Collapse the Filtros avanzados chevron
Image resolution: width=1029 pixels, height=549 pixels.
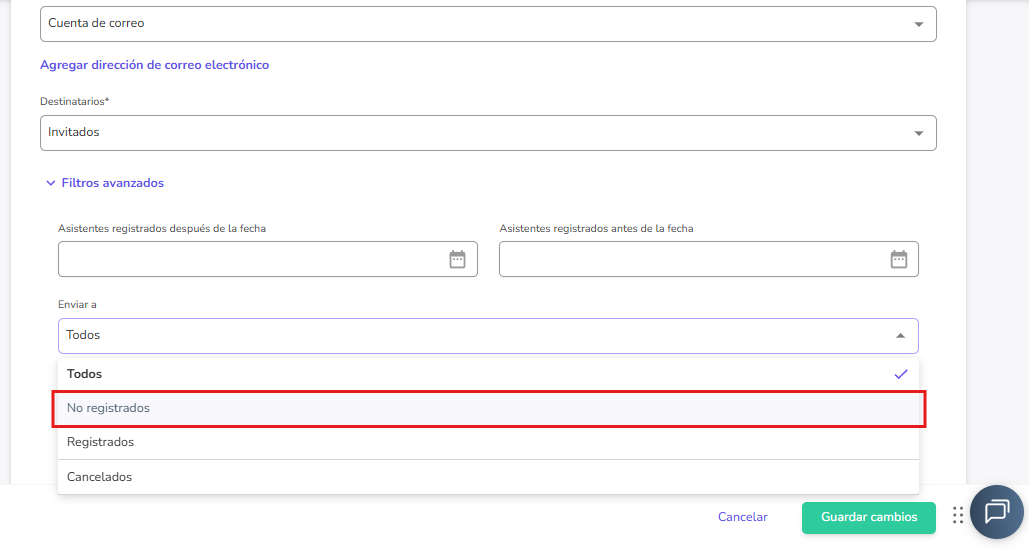coord(50,184)
